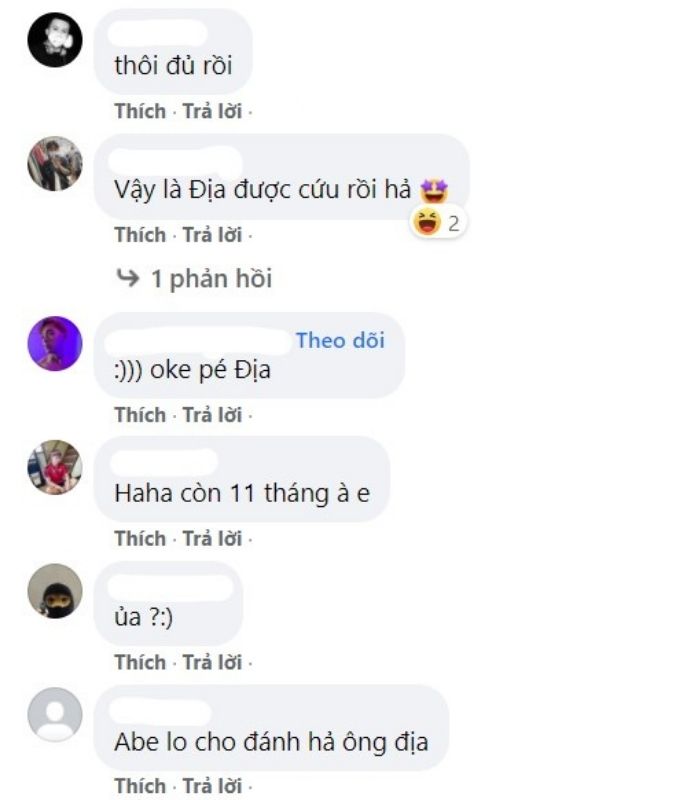Open profile picture beside 'thôi đủ rồi' comment

[x=55, y=40]
